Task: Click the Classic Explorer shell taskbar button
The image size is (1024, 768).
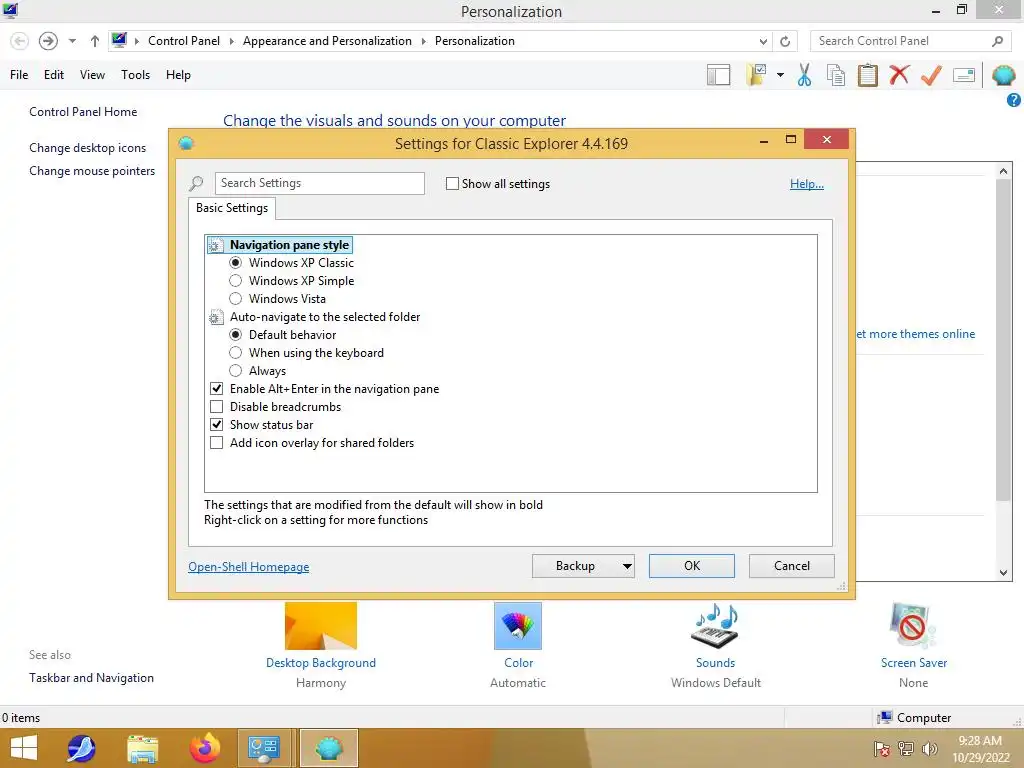Action: point(328,748)
